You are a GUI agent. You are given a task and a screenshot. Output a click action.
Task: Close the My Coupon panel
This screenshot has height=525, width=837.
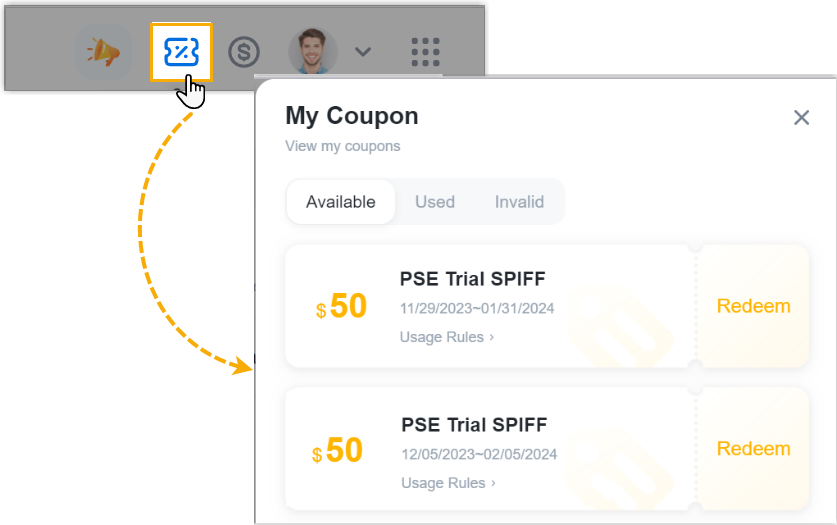coord(801,118)
